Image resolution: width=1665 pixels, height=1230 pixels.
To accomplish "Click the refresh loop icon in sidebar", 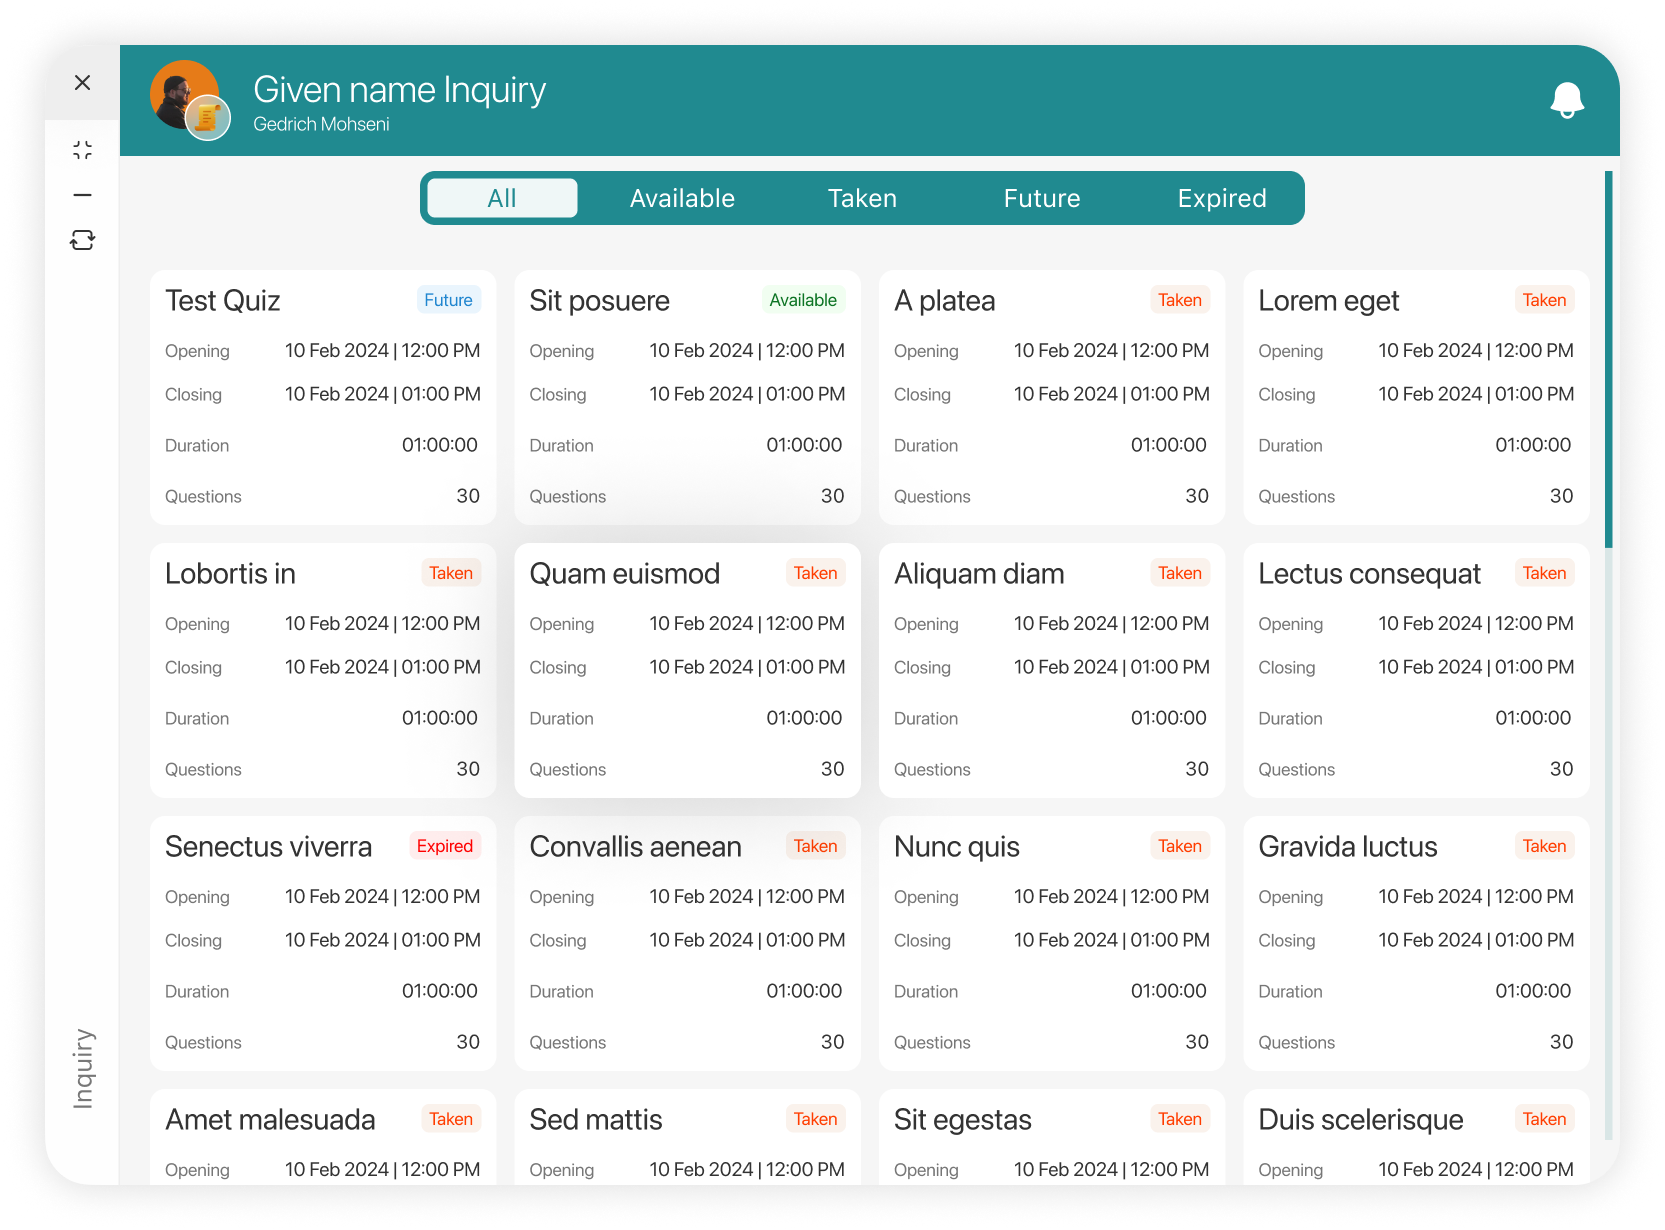I will (83, 240).
